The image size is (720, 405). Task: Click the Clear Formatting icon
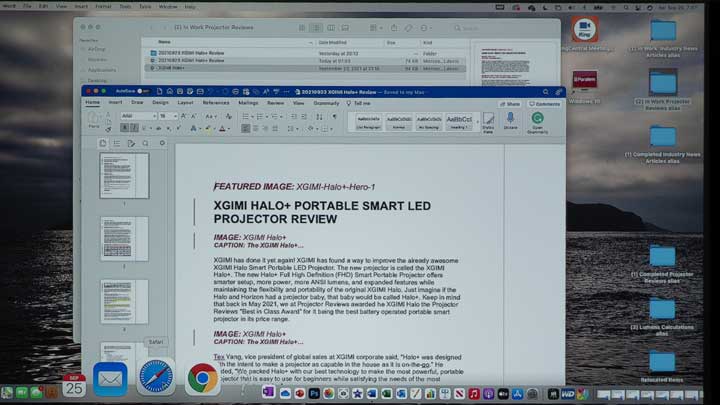[228, 116]
